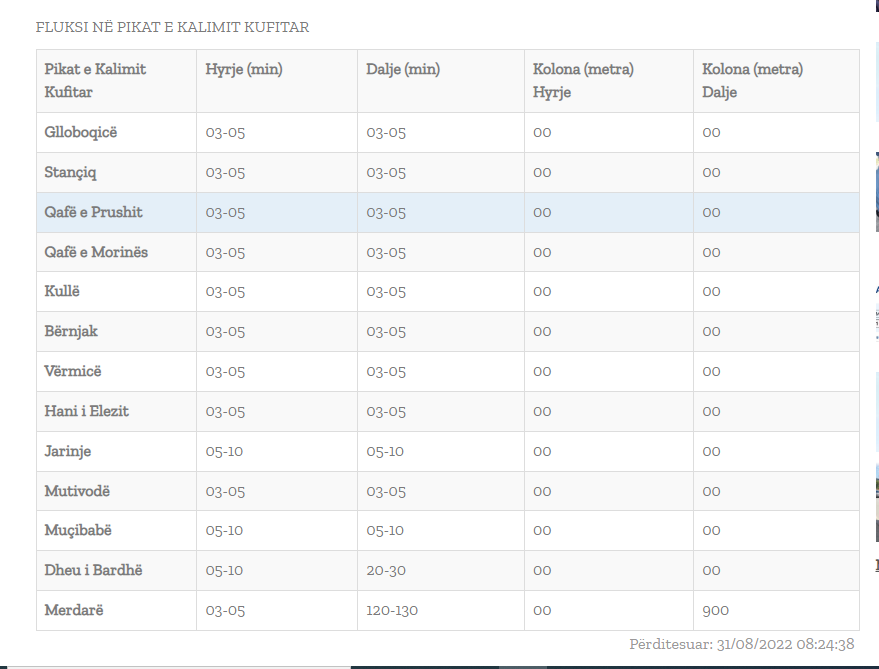Select the Hyrje (min) column header
879x669 pixels.
(x=244, y=70)
